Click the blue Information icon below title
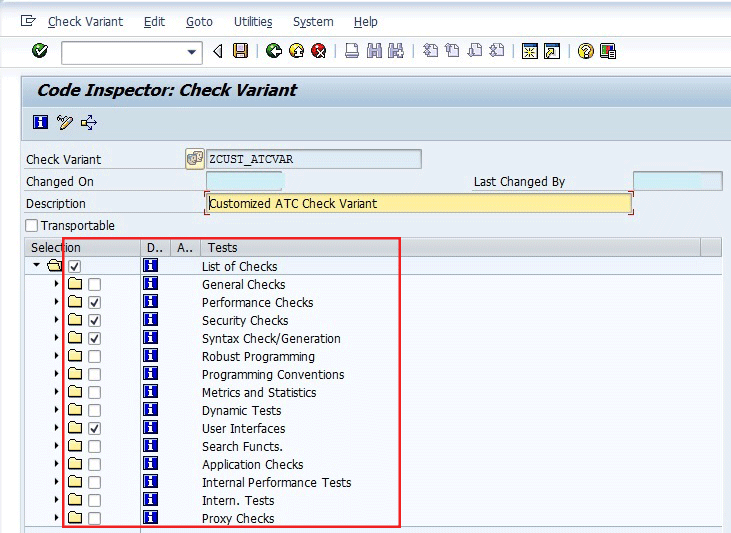 click(41, 122)
